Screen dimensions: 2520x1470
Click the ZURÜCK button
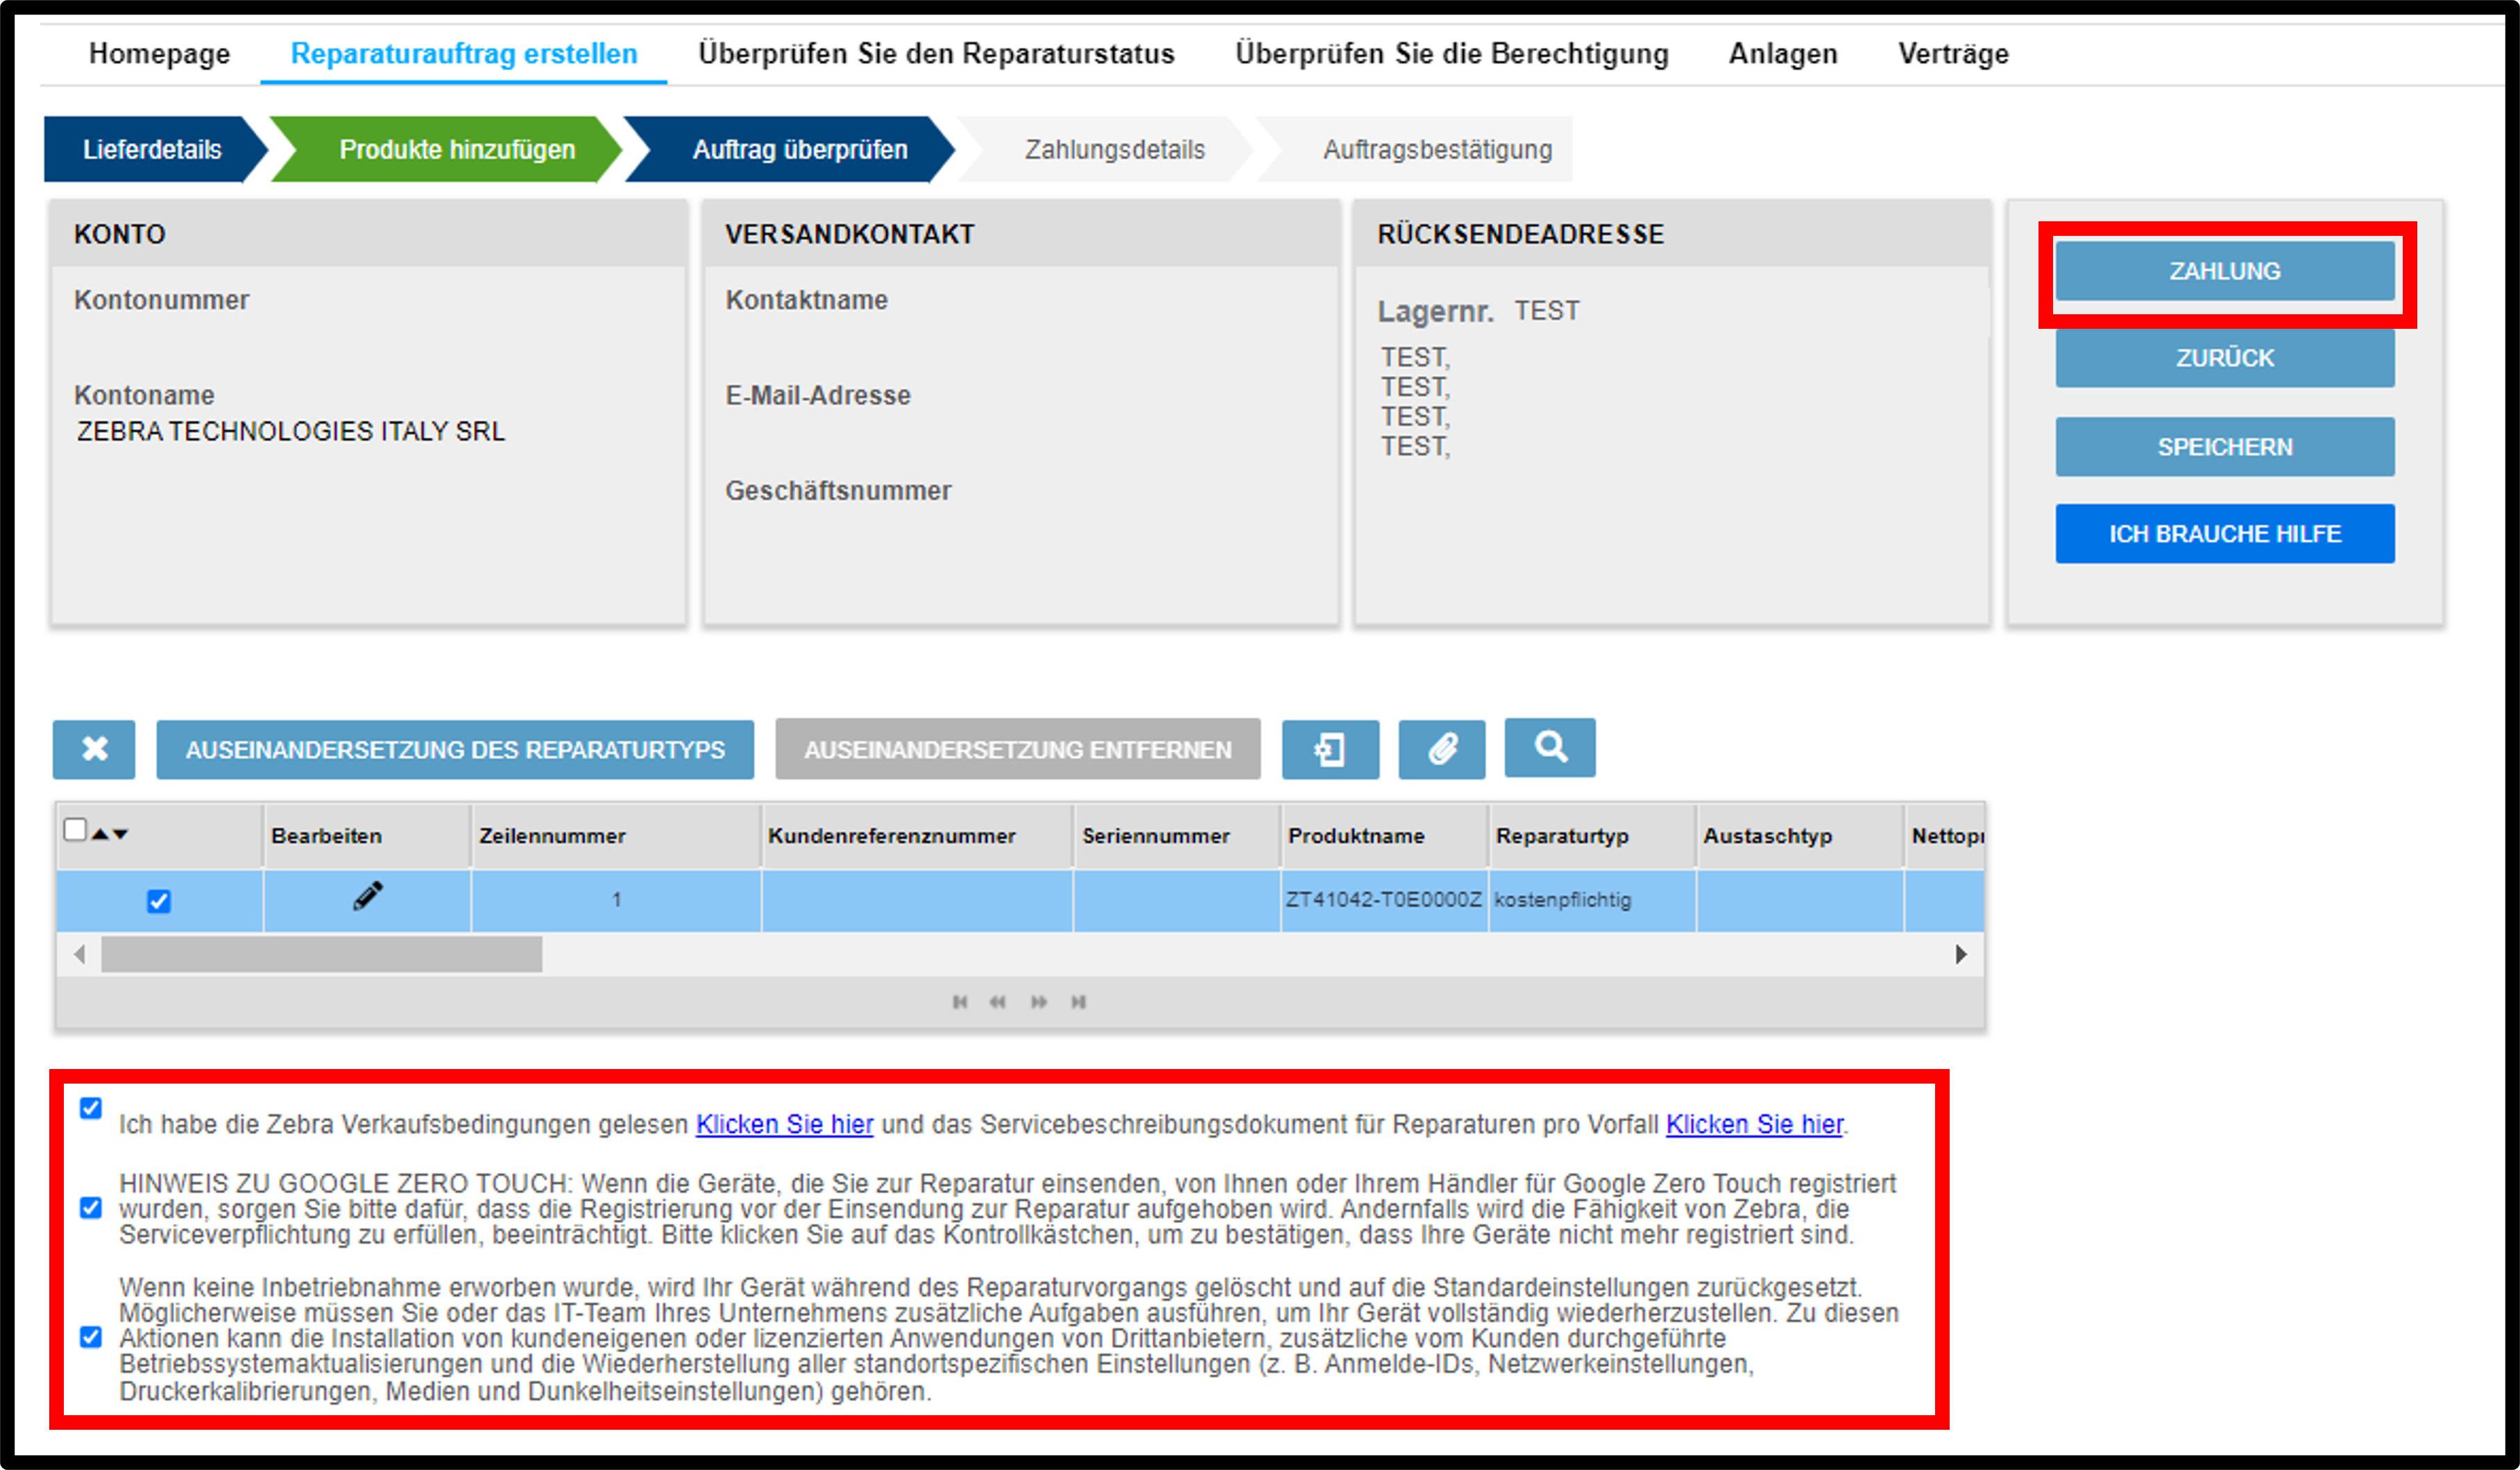[2225, 358]
